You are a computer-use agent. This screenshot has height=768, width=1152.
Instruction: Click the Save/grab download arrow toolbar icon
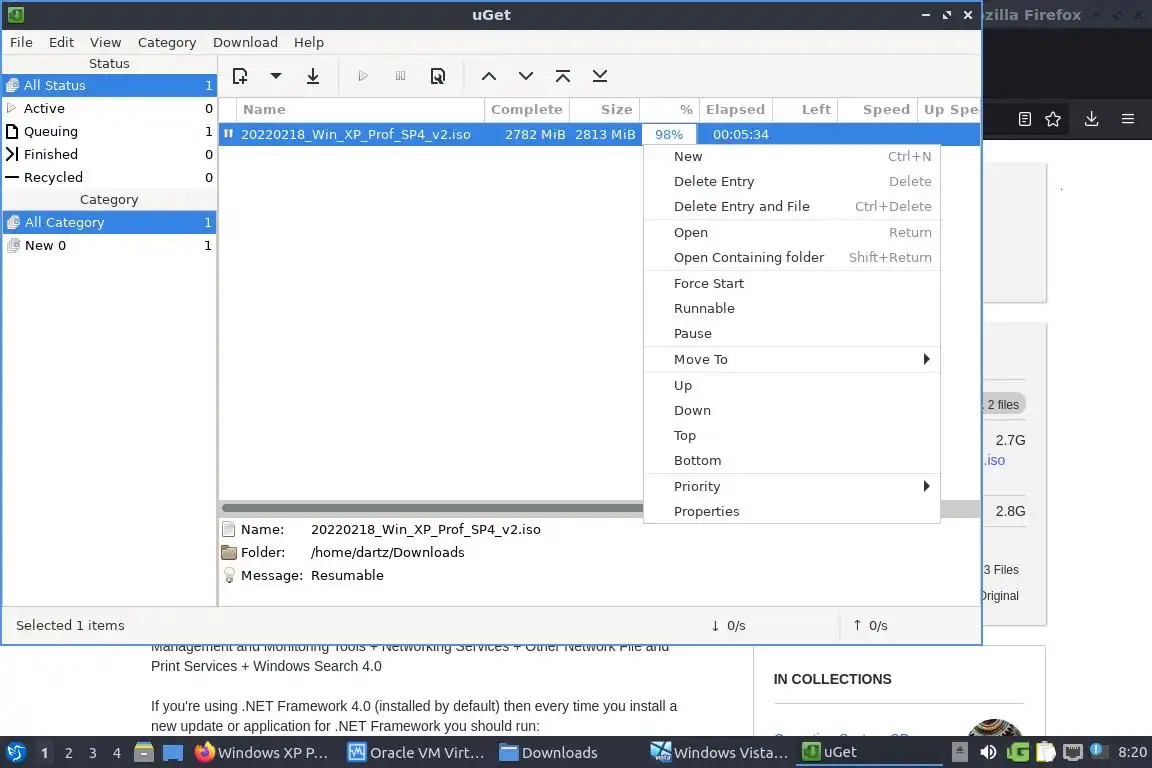pyautogui.click(x=313, y=76)
